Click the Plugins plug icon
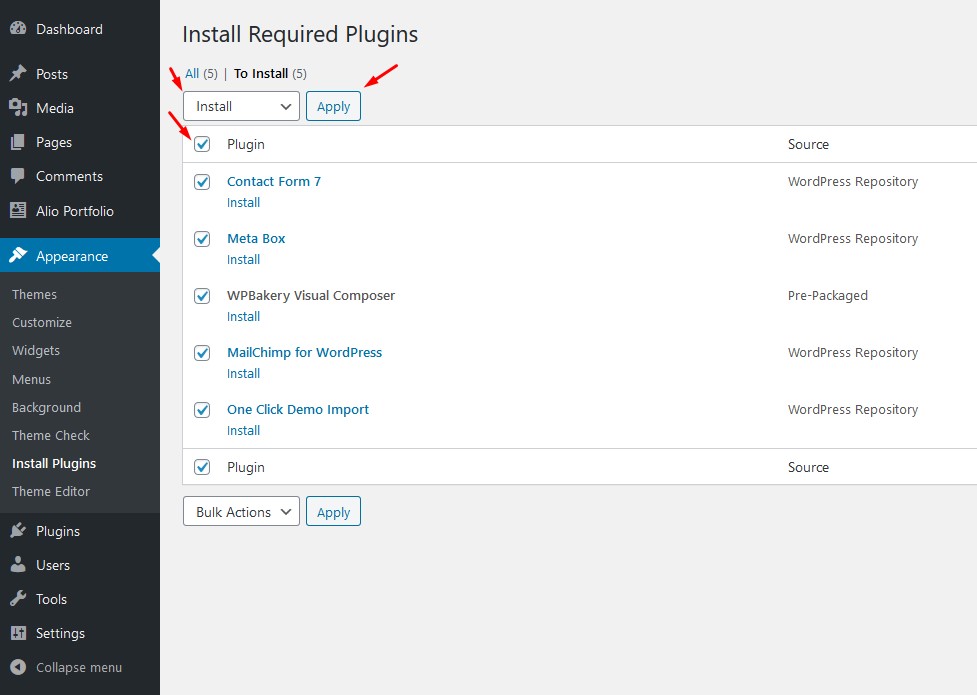977x695 pixels. 18,531
